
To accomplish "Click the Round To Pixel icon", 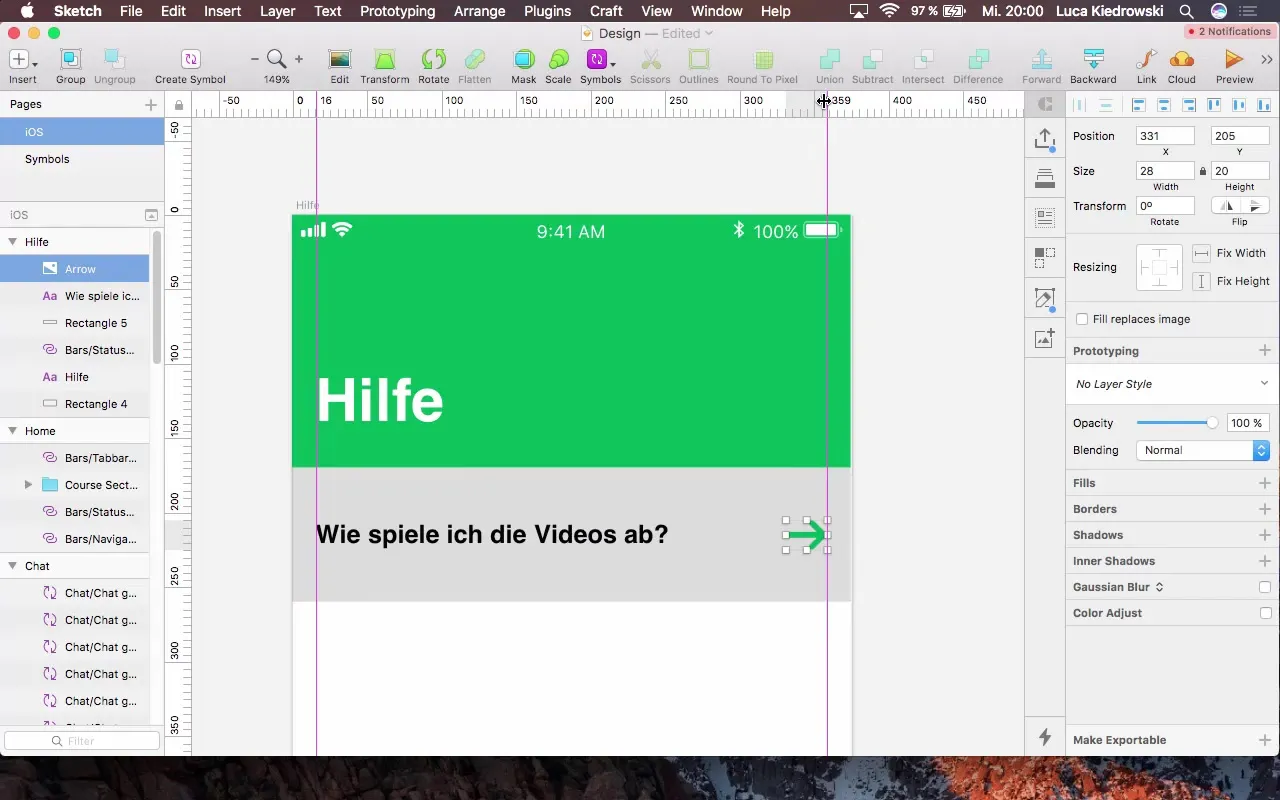I will pyautogui.click(x=763, y=60).
